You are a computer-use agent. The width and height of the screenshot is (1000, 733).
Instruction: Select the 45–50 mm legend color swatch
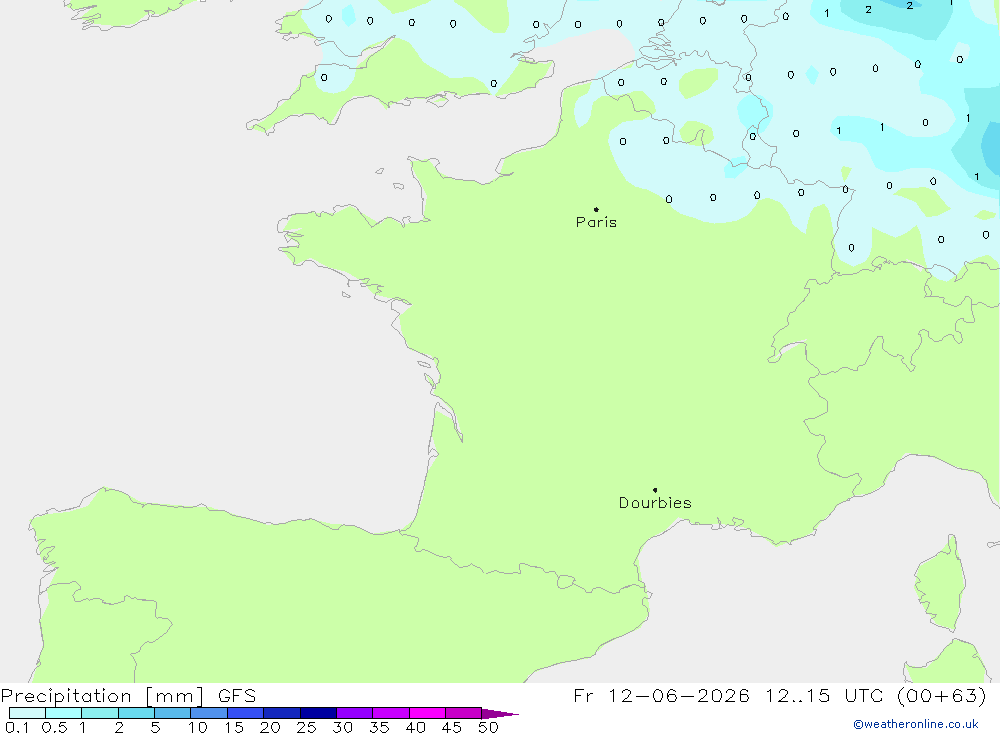[464, 713]
